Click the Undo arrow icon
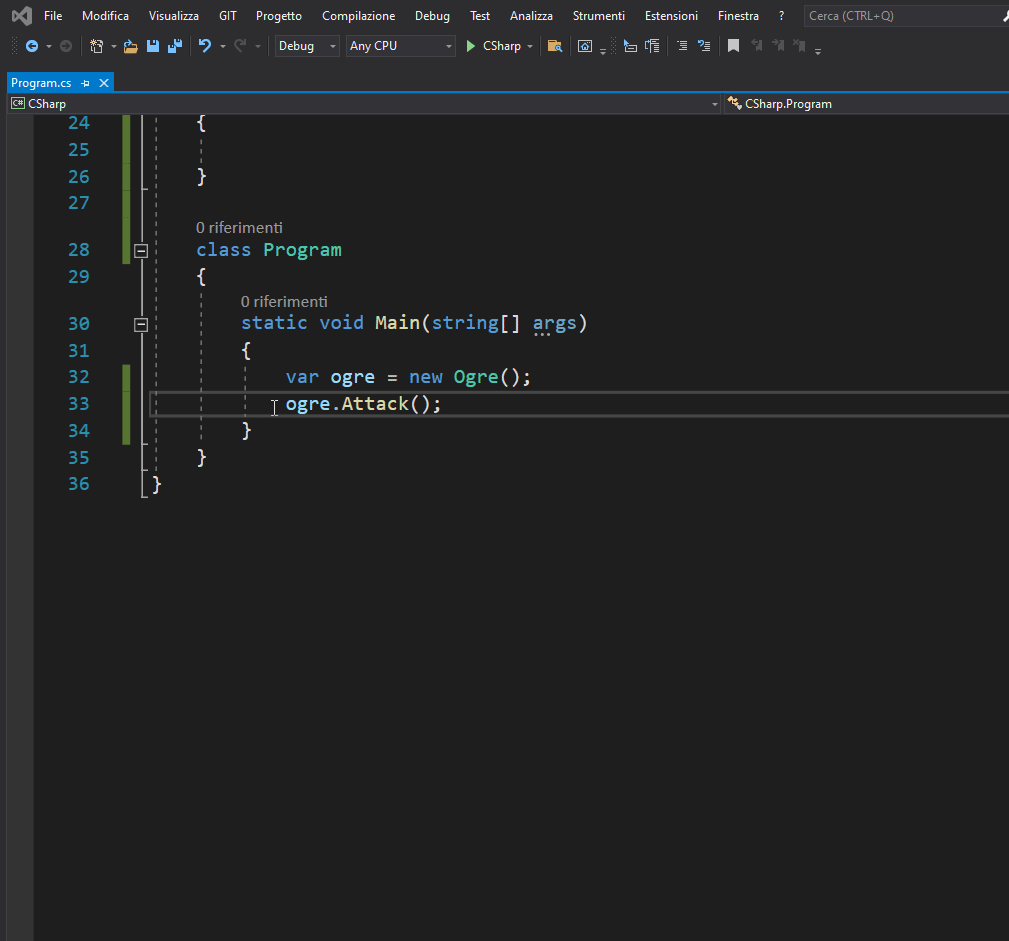Screen dimensions: 1009x941 [x=205, y=46]
